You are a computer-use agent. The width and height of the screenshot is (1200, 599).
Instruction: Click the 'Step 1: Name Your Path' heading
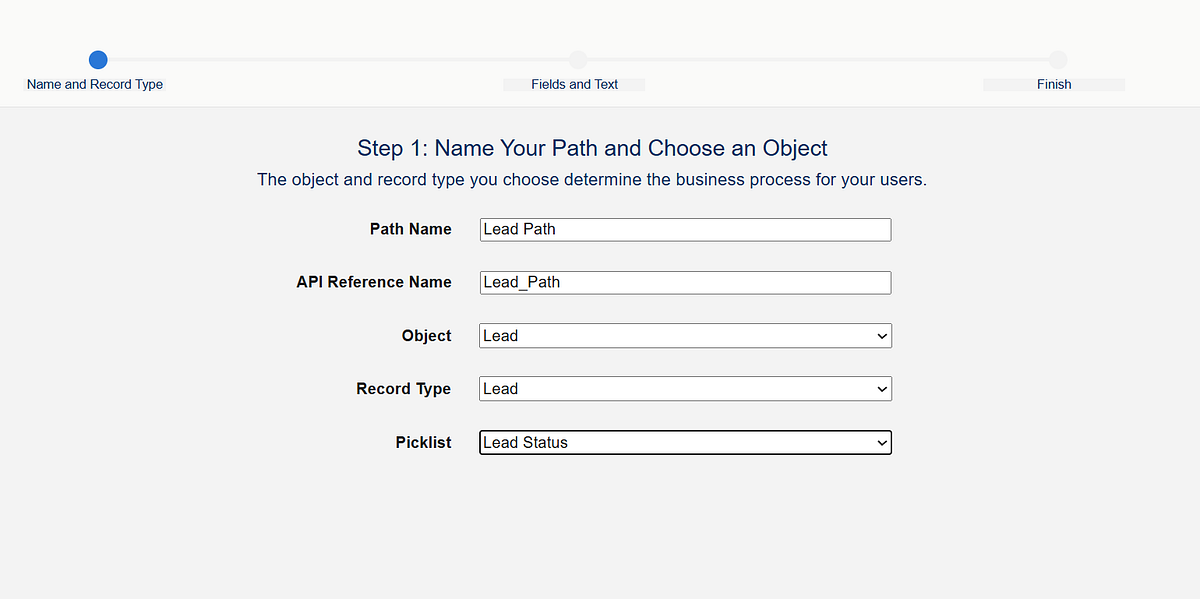coord(592,149)
